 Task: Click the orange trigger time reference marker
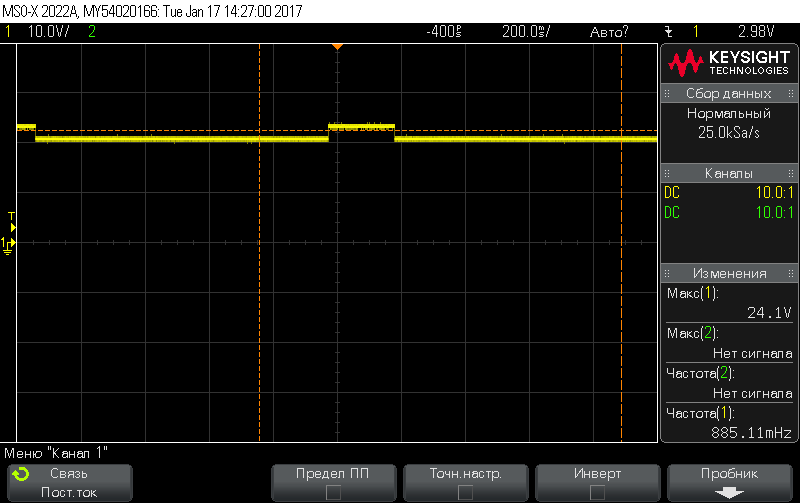[x=337, y=46]
